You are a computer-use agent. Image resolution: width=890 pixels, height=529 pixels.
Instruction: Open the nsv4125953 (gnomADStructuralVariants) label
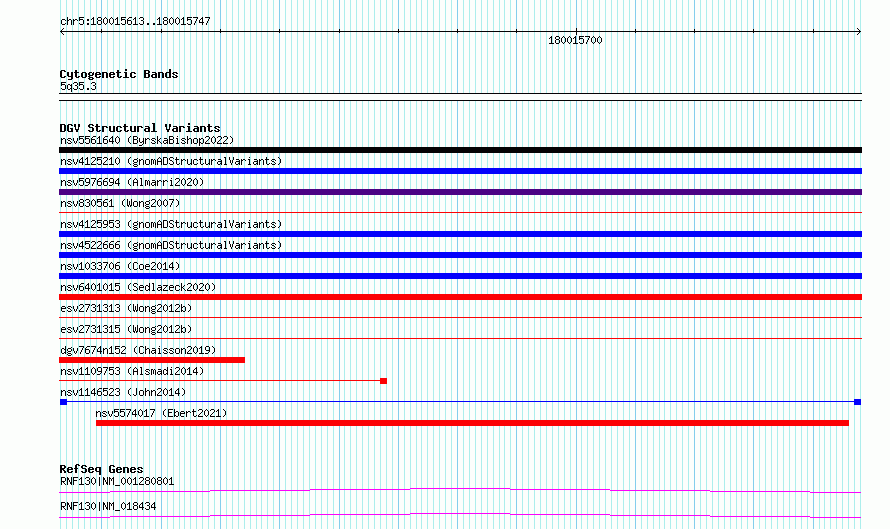pyautogui.click(x=171, y=224)
